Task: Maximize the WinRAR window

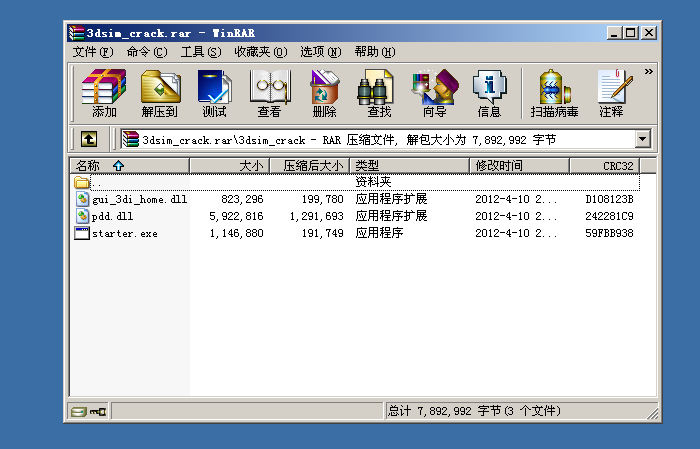Action: point(630,33)
